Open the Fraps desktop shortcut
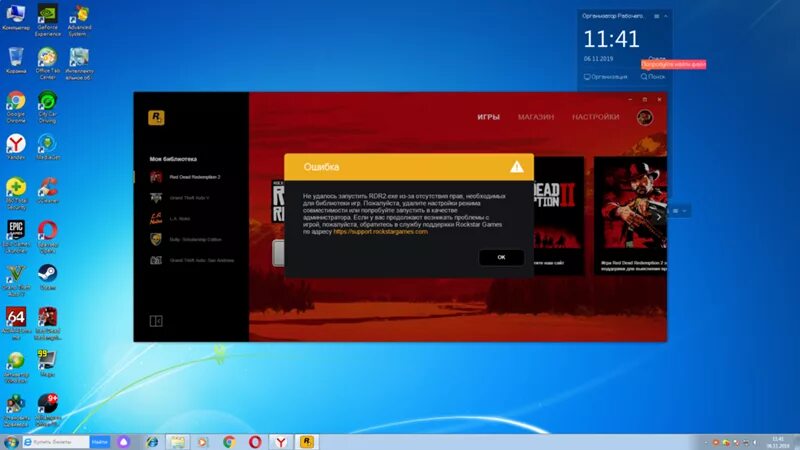 coord(47,363)
